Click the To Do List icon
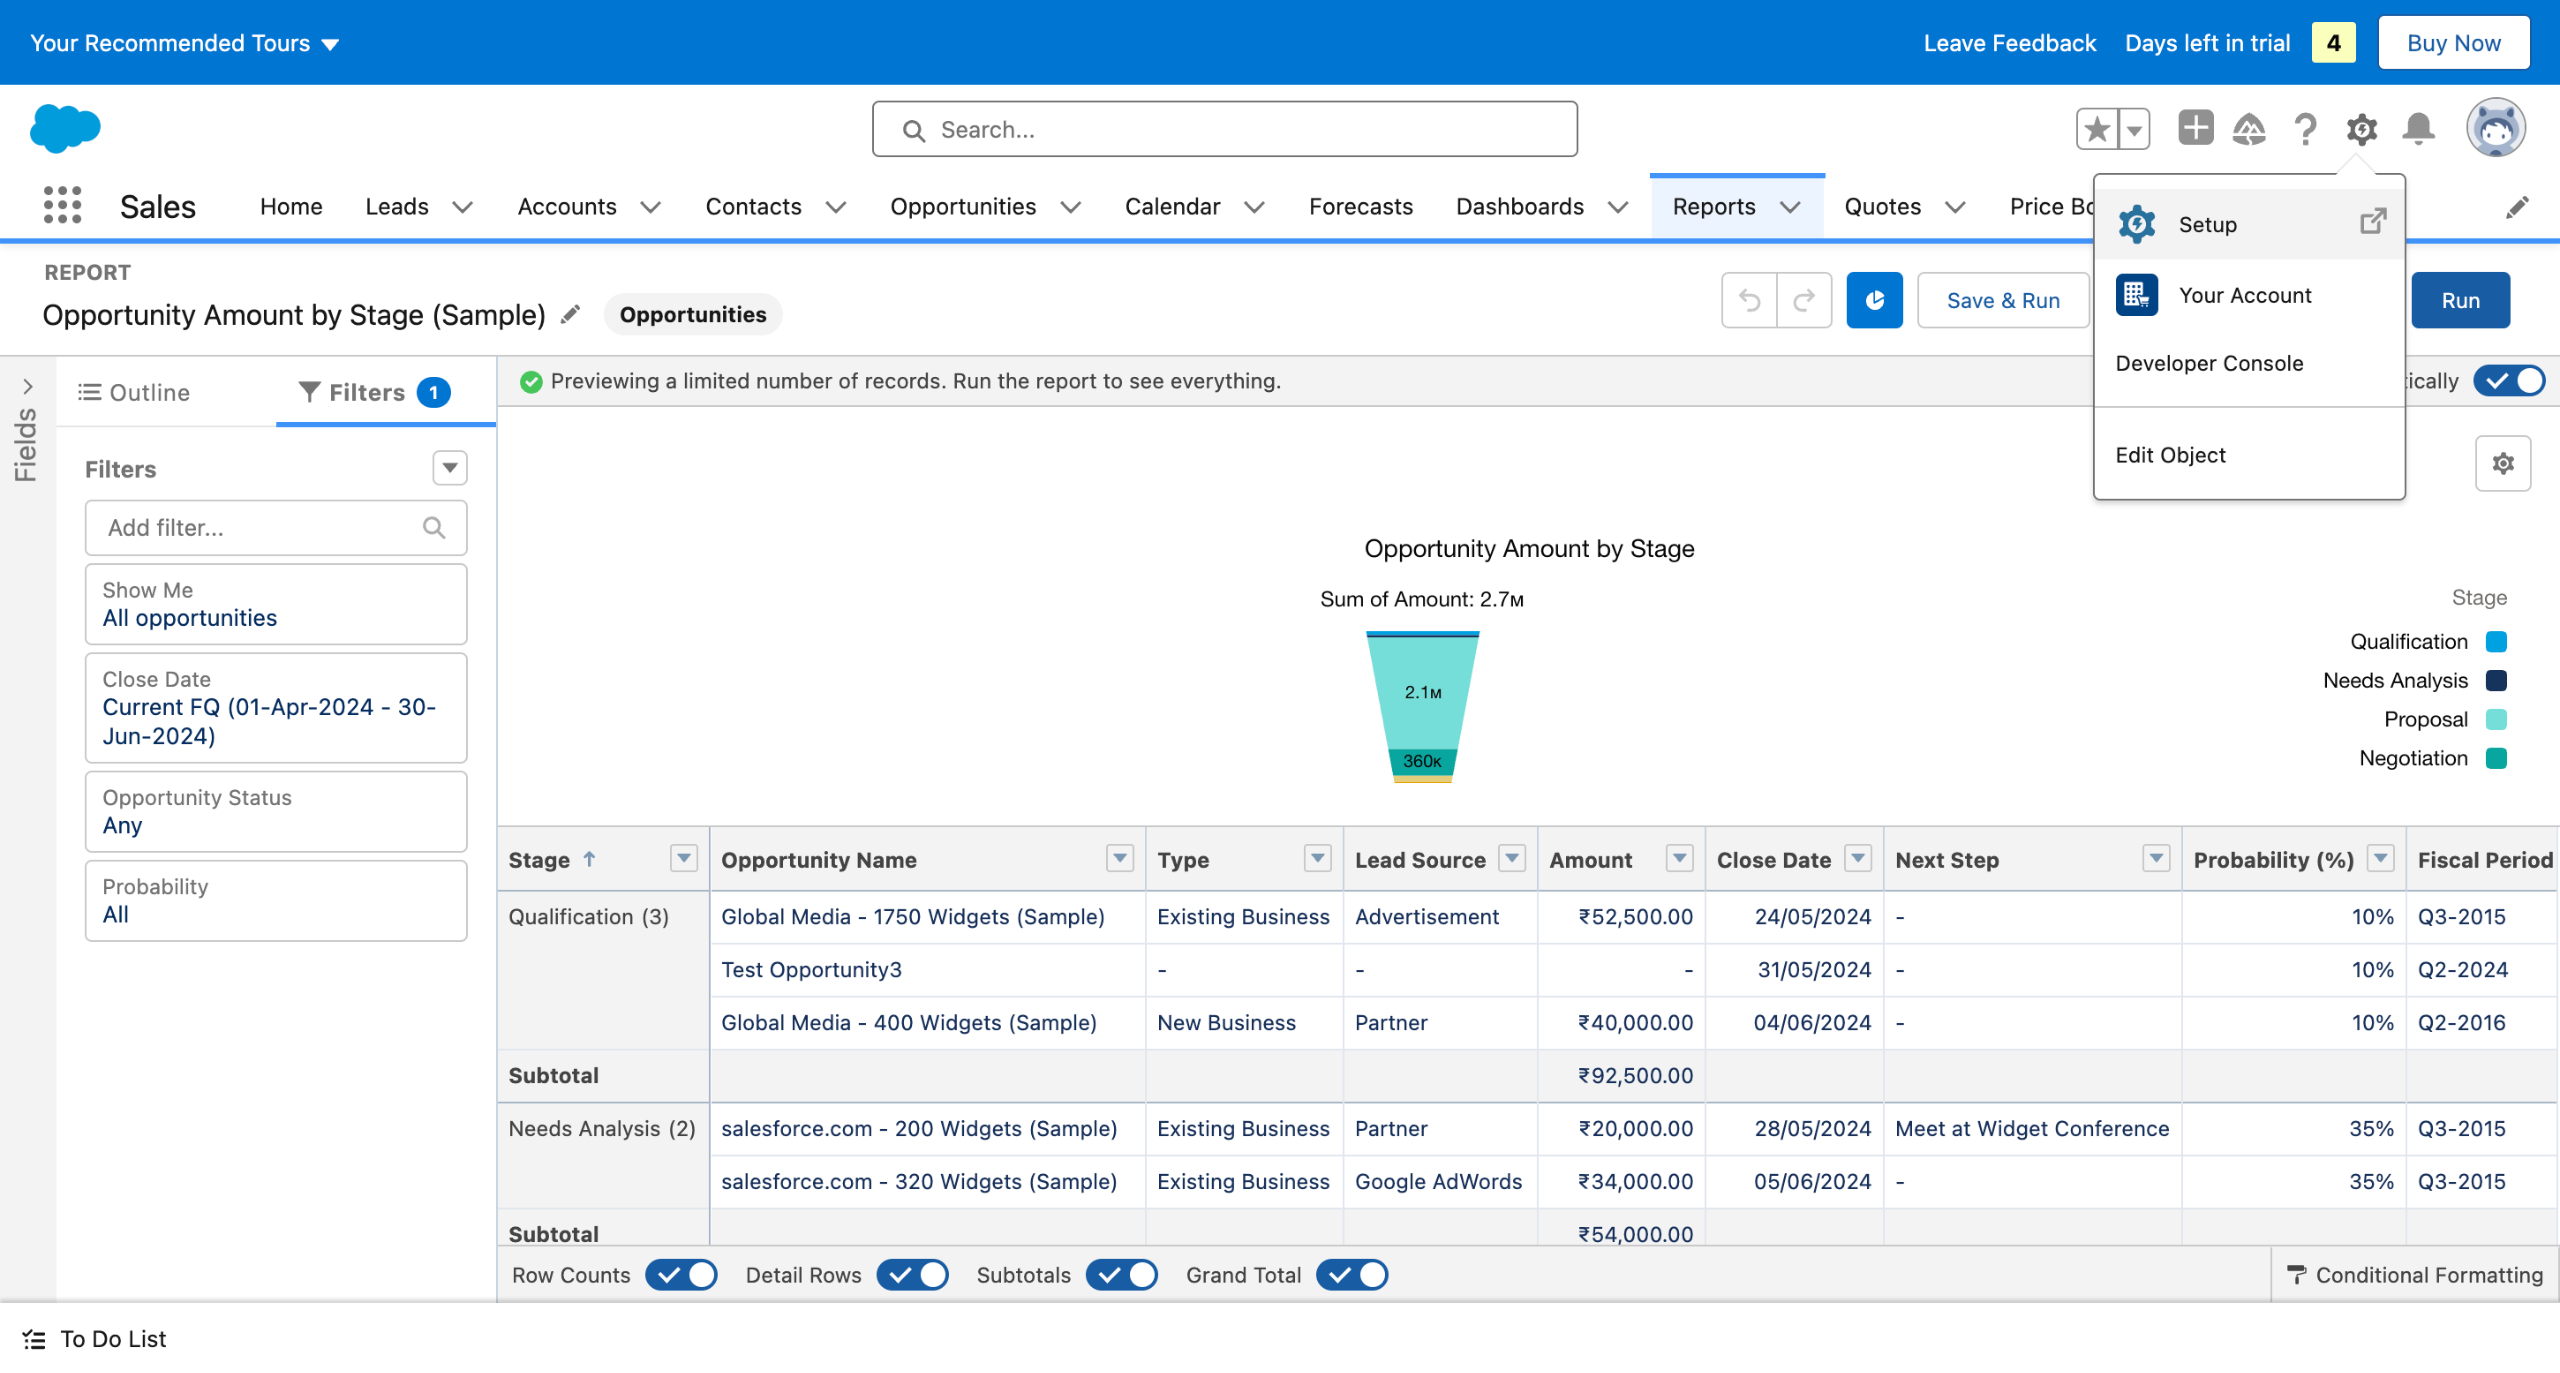This screenshot has height=1373, width=2560. point(35,1339)
